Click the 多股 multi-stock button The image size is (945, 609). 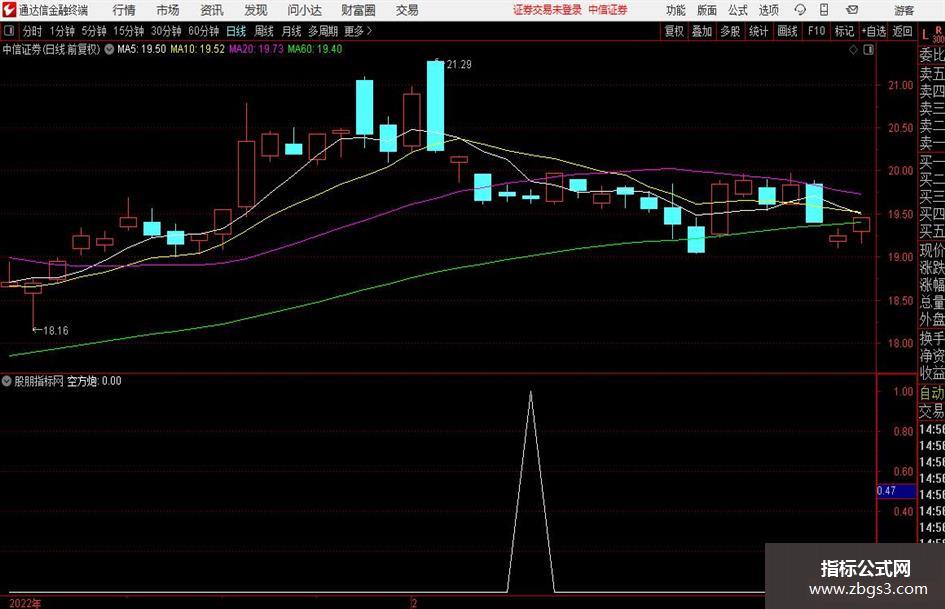[730, 31]
